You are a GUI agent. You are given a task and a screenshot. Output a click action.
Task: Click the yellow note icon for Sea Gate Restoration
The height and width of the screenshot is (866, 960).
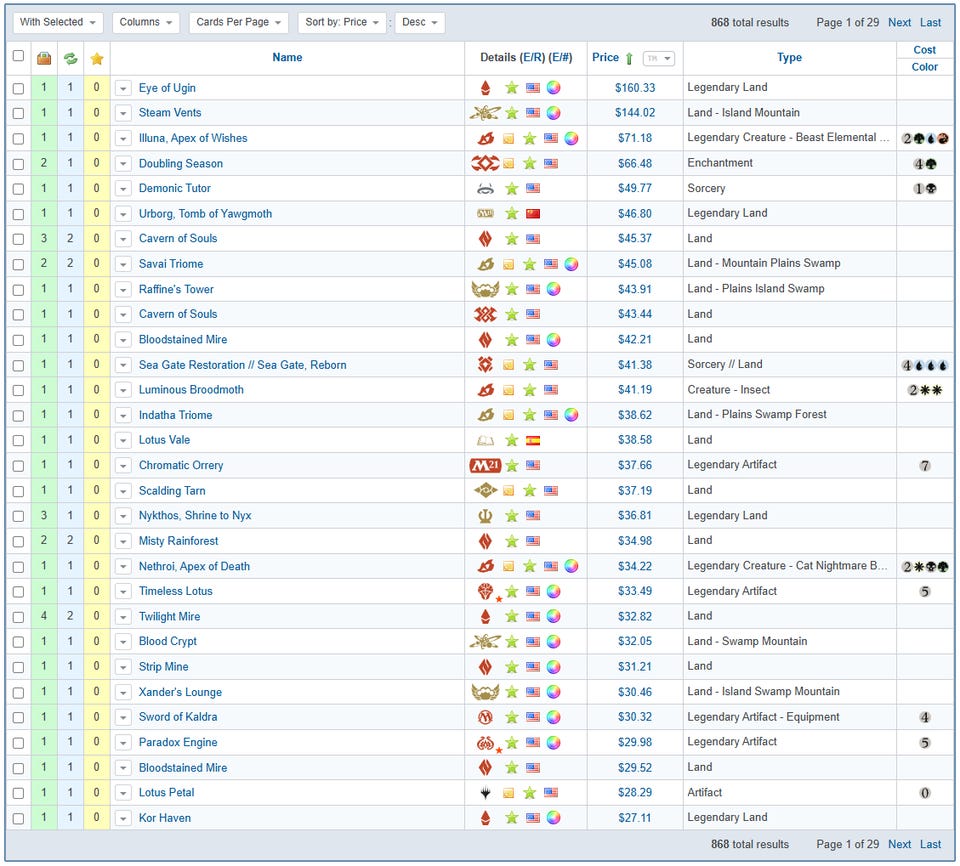click(508, 366)
